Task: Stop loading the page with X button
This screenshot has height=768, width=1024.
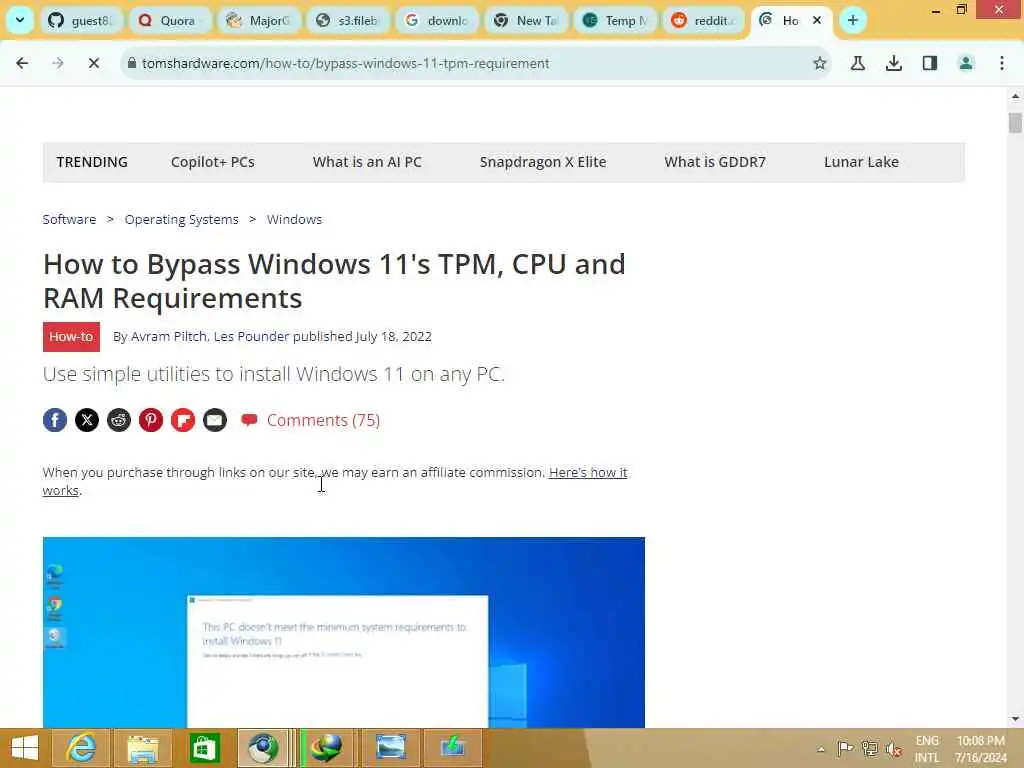Action: click(x=93, y=63)
